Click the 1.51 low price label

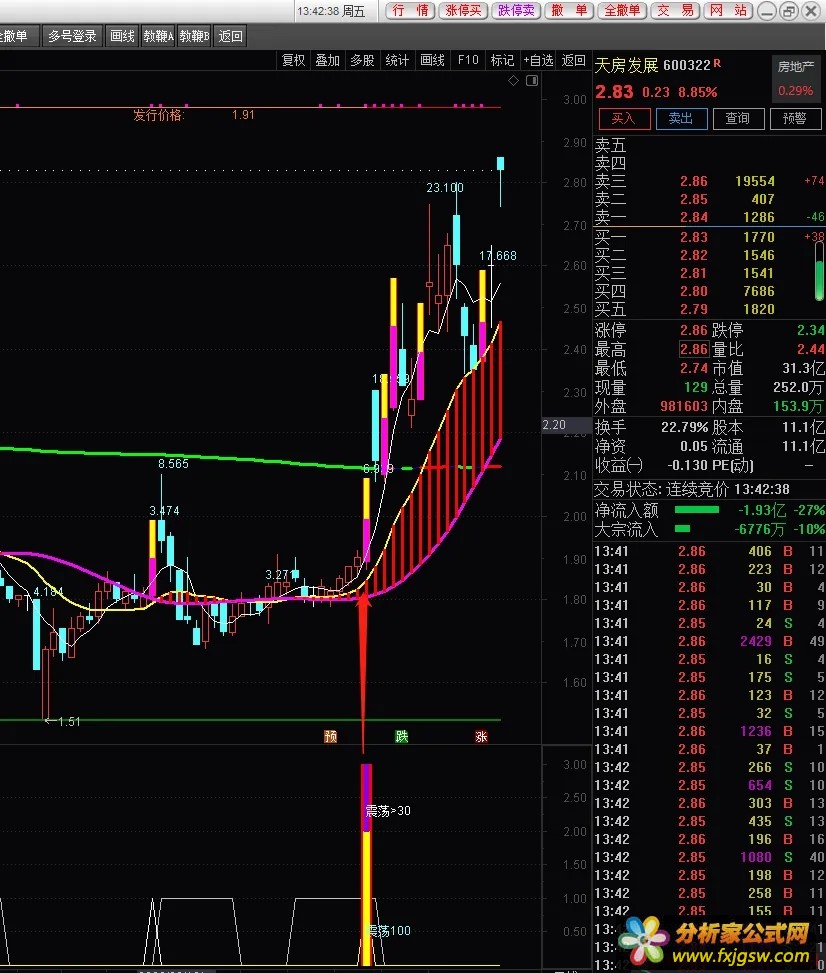pyautogui.click(x=63, y=721)
